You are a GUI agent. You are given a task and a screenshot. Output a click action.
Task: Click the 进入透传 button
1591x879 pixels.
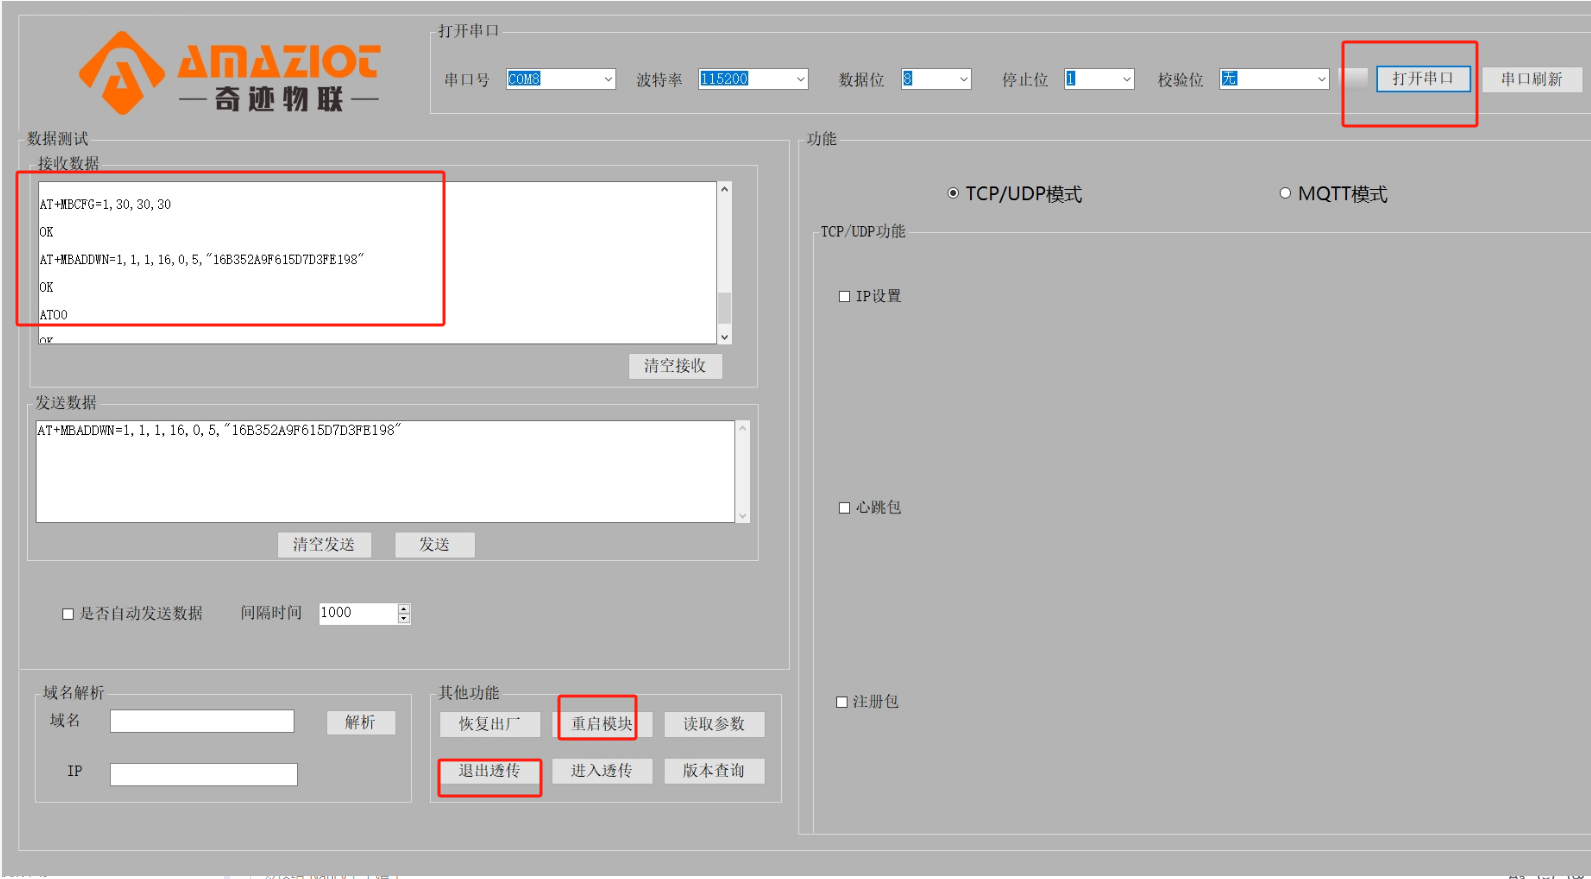click(602, 771)
